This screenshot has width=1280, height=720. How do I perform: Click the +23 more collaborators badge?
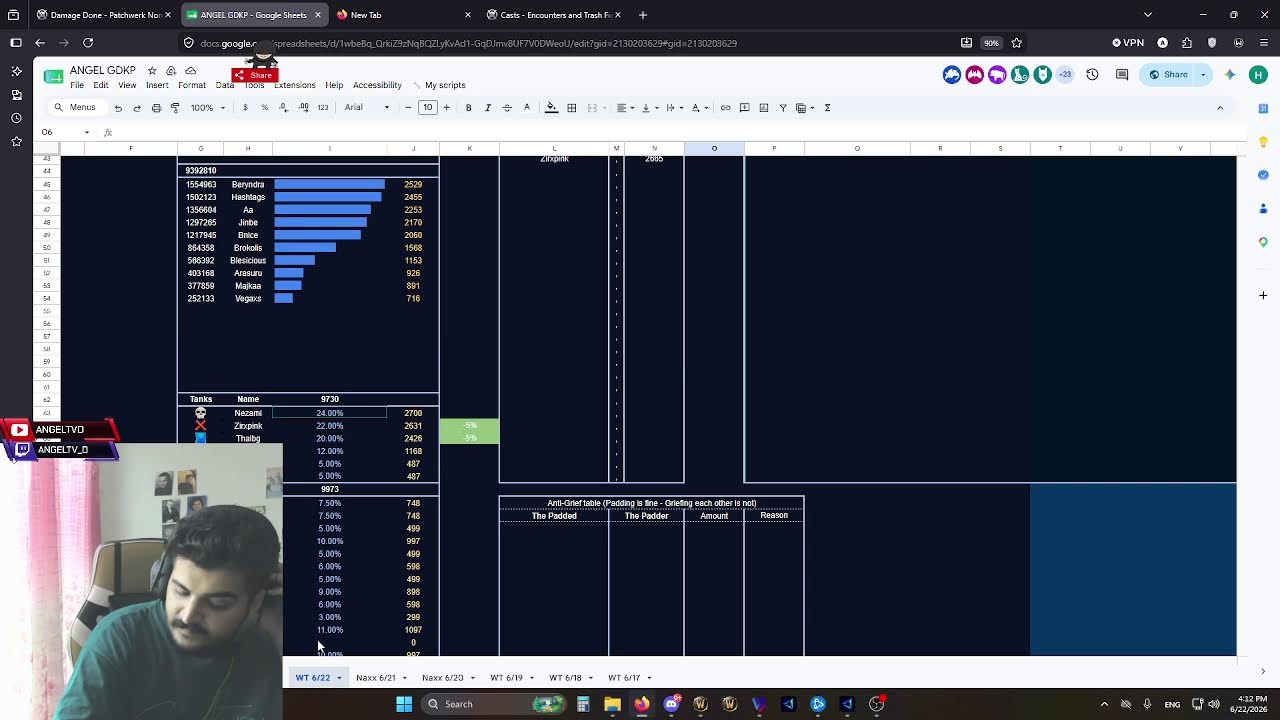pyautogui.click(x=1065, y=74)
